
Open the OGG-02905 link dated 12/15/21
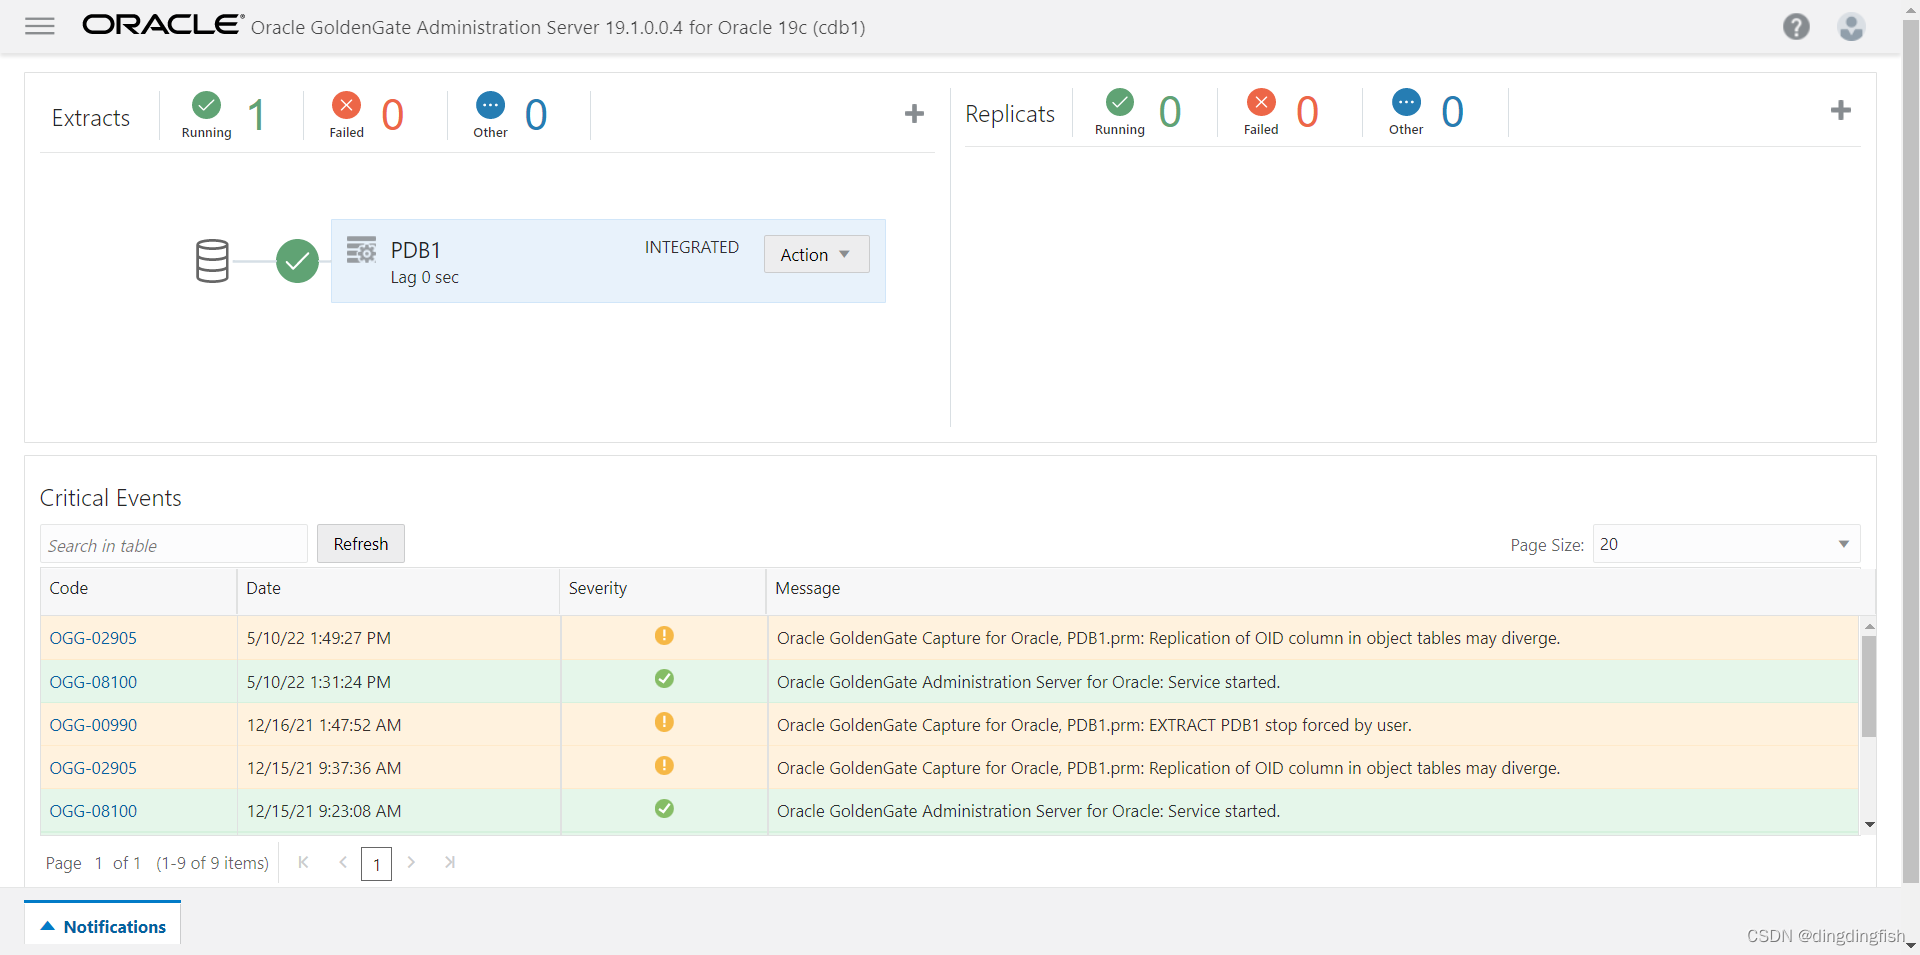coord(93,768)
